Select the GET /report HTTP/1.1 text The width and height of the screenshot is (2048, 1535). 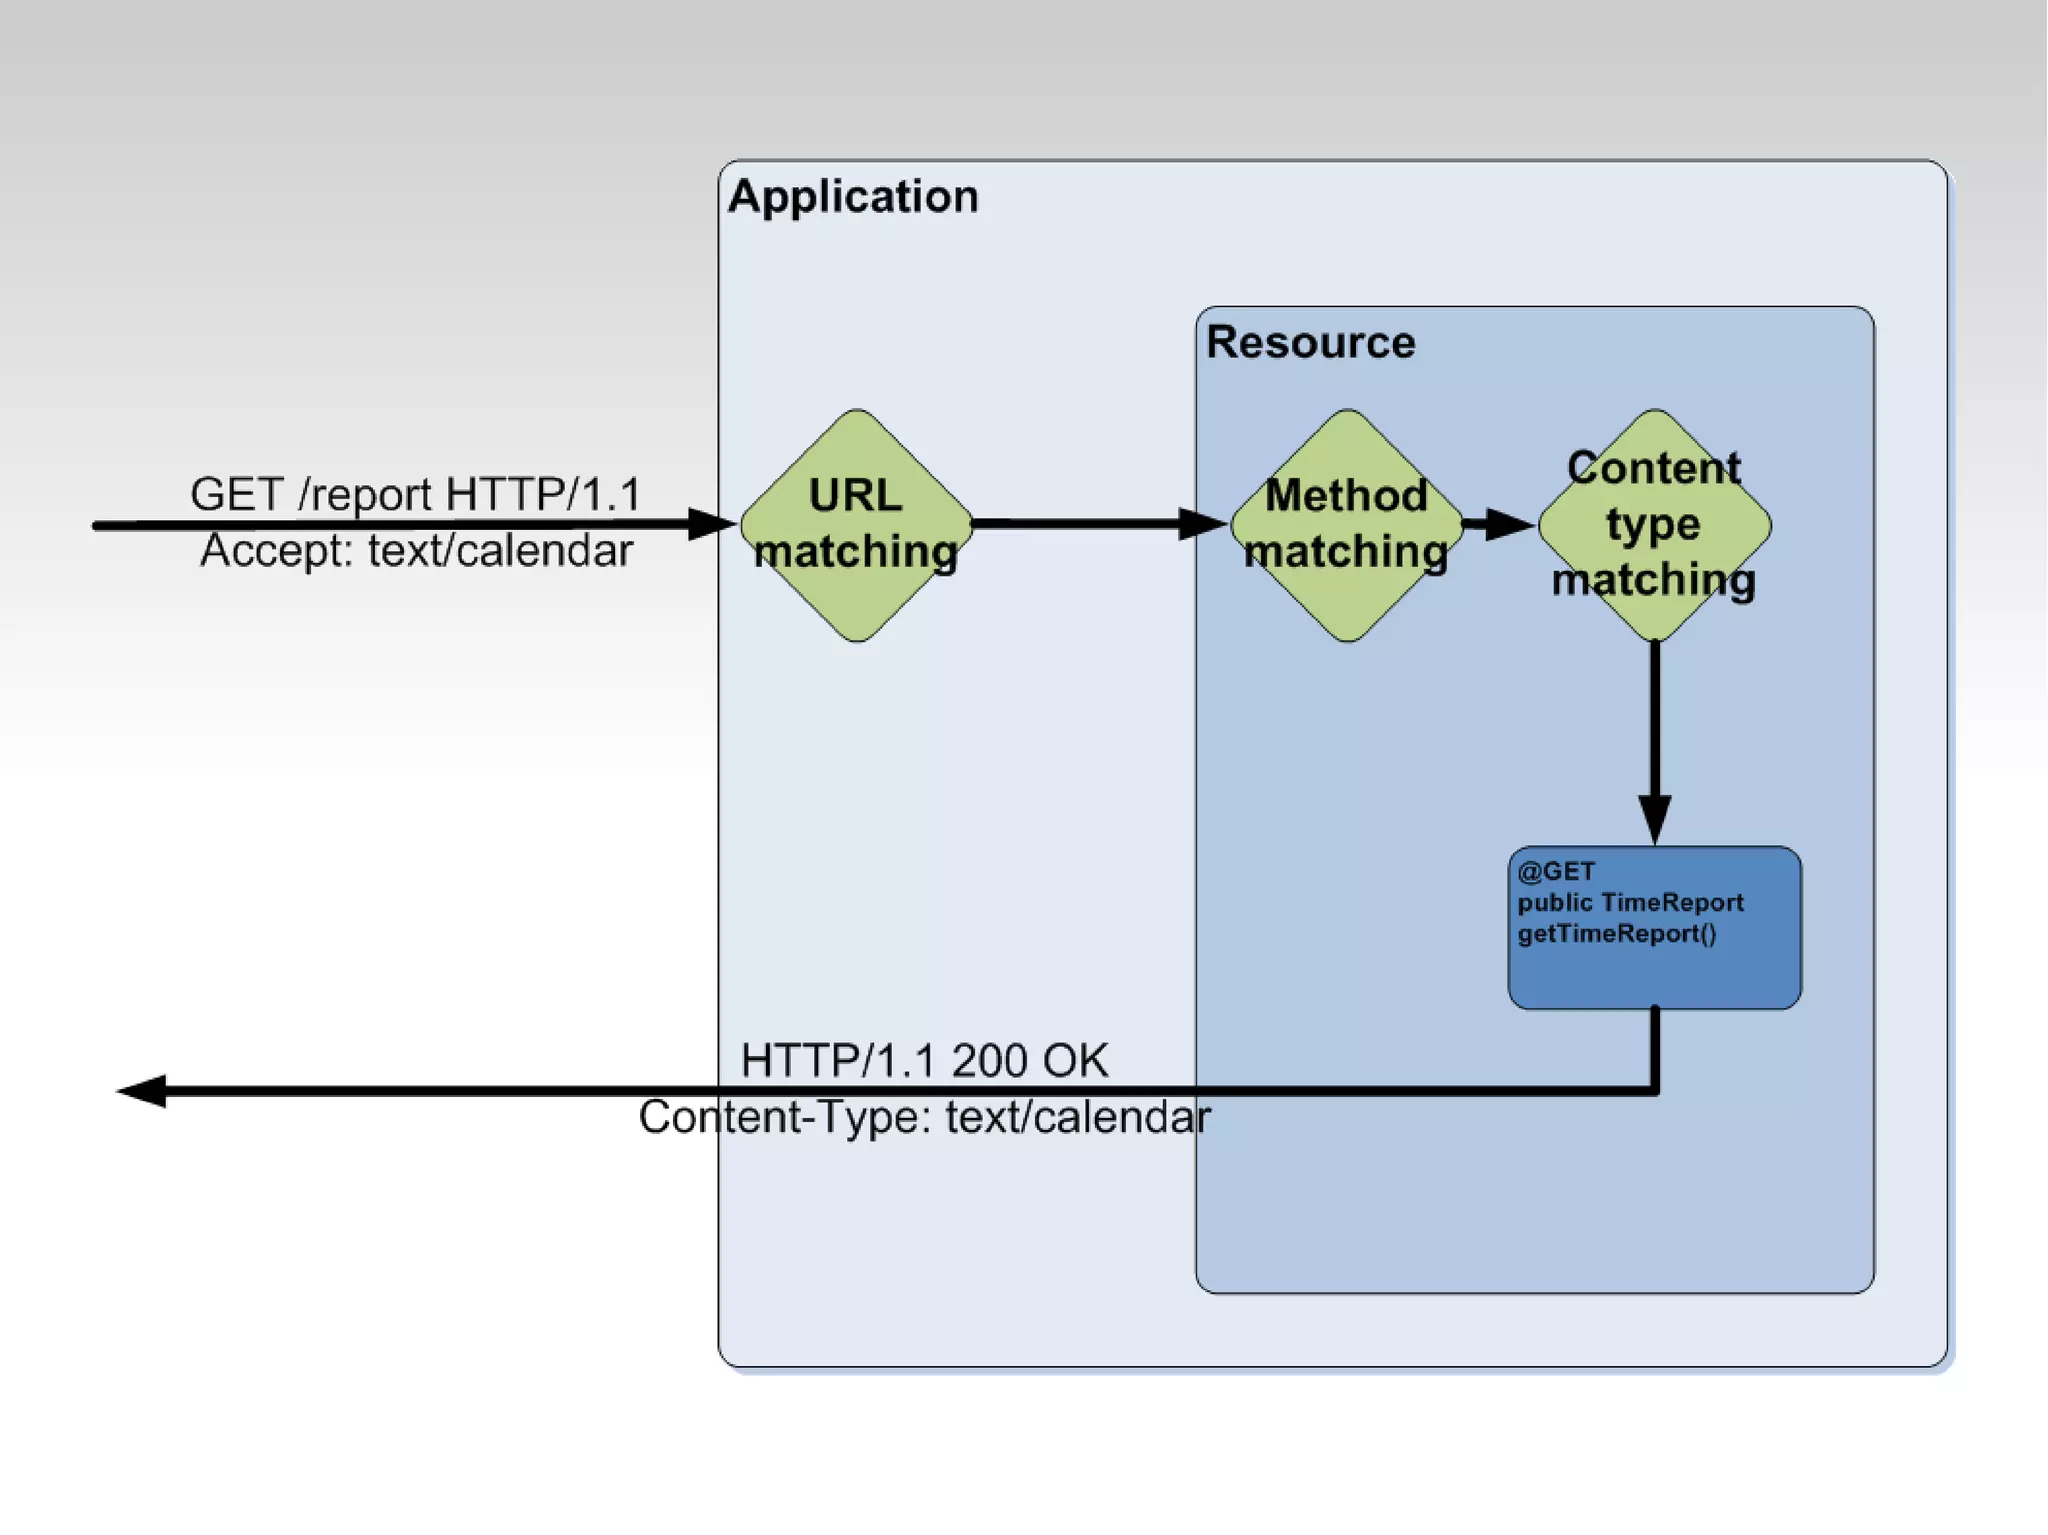point(415,494)
